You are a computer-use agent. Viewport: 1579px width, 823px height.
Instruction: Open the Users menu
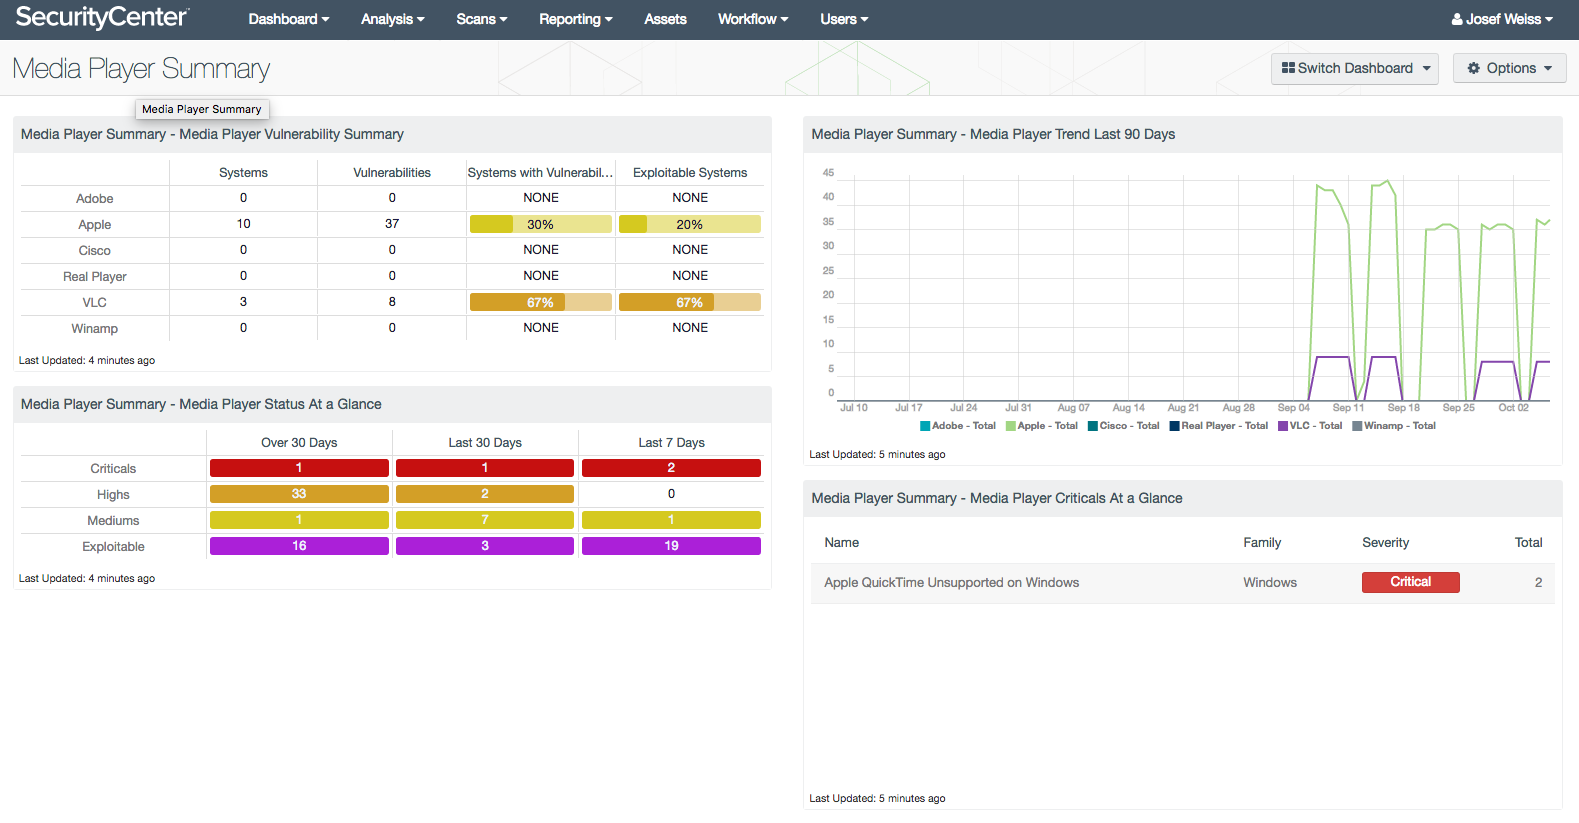pyautogui.click(x=844, y=19)
